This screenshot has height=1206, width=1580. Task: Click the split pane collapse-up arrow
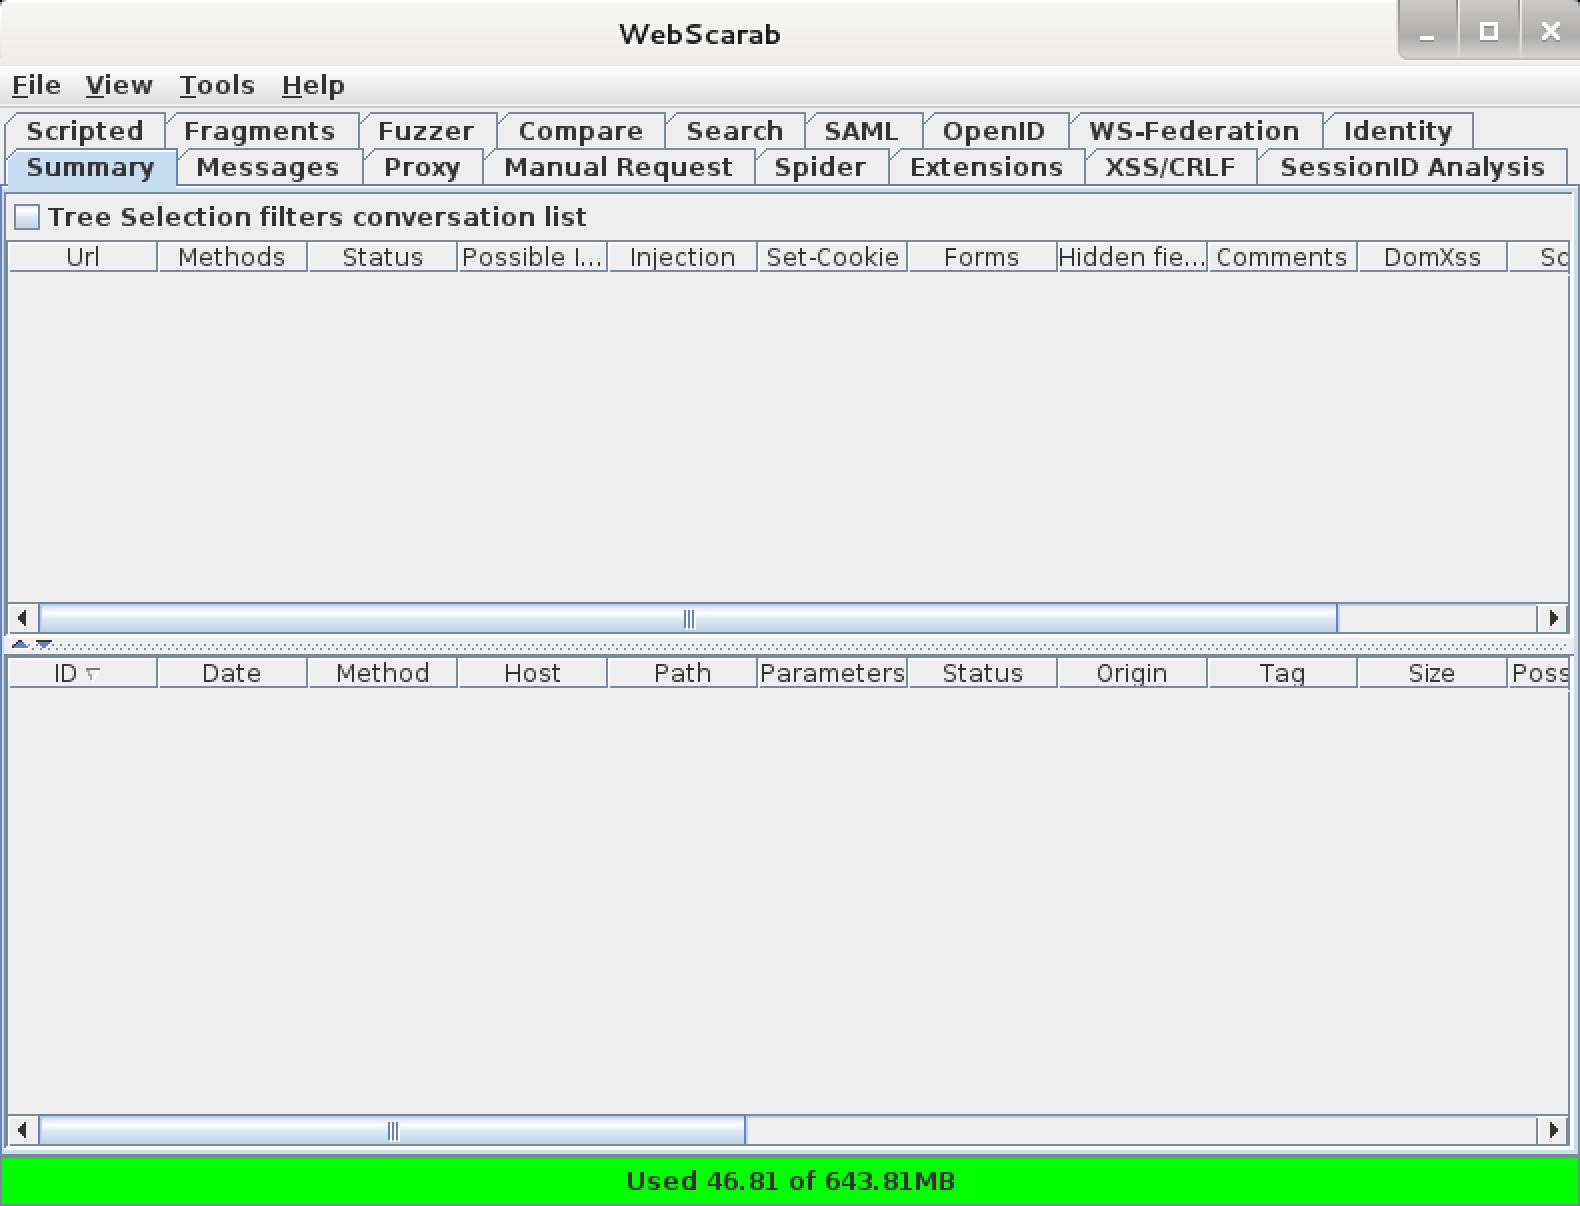tap(19, 645)
